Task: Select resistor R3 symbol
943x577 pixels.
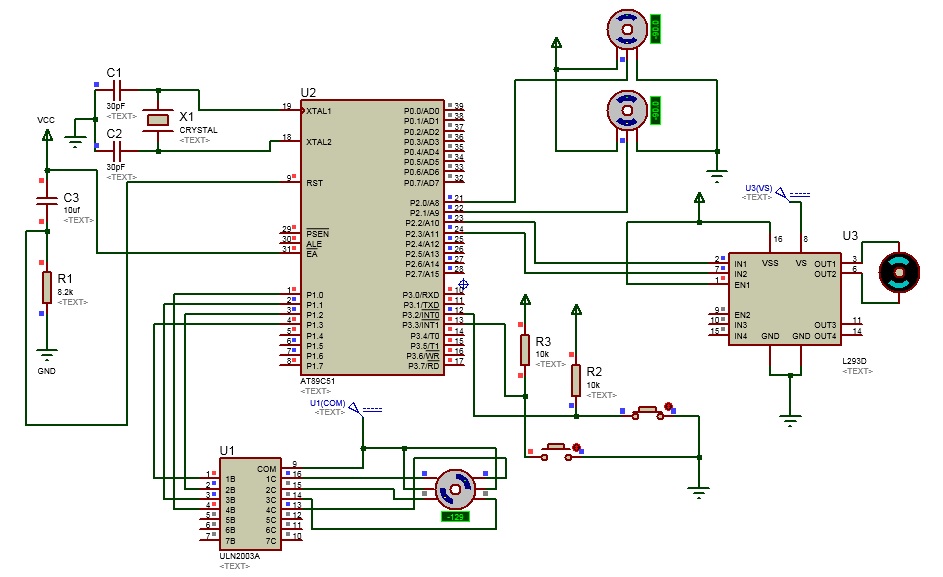Action: (525, 350)
